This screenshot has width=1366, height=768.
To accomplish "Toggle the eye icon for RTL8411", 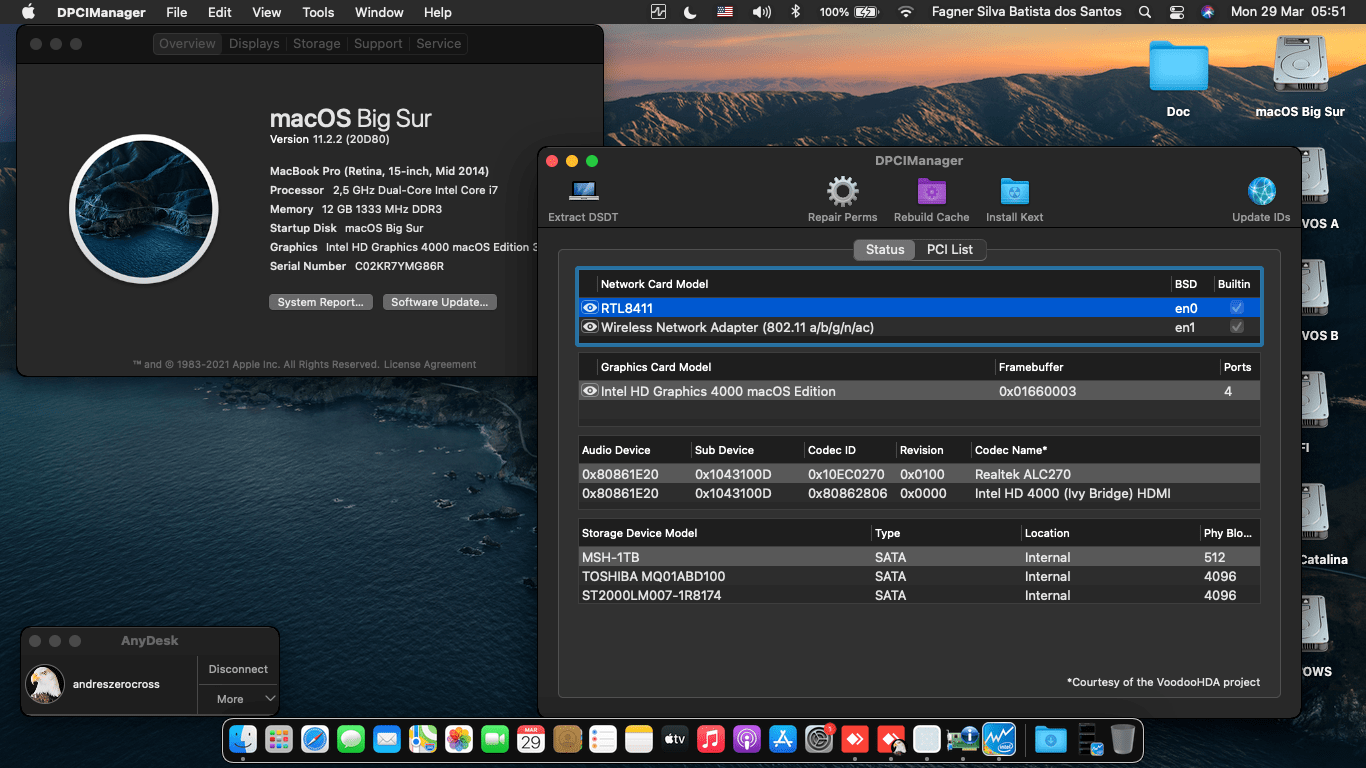I will point(590,308).
